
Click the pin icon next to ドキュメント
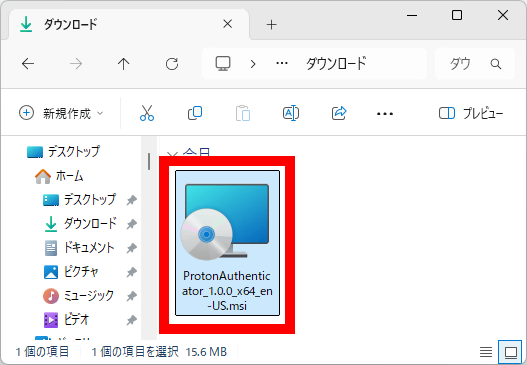[131, 248]
